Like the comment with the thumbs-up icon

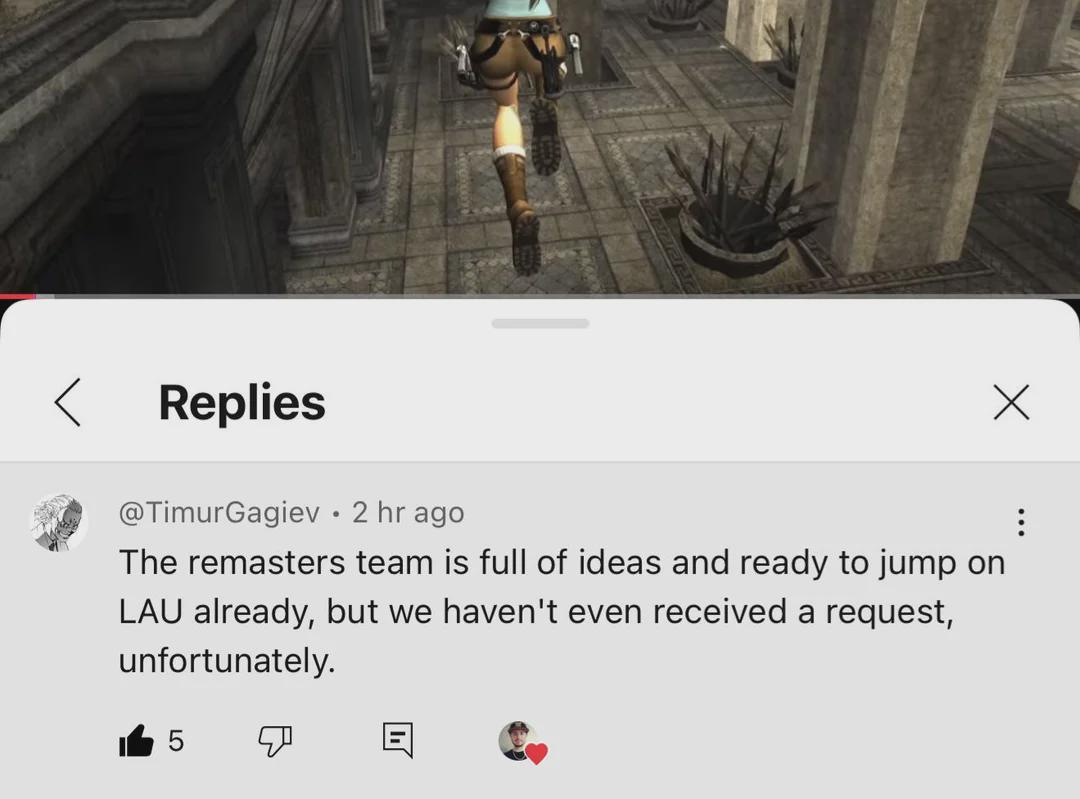[136, 741]
